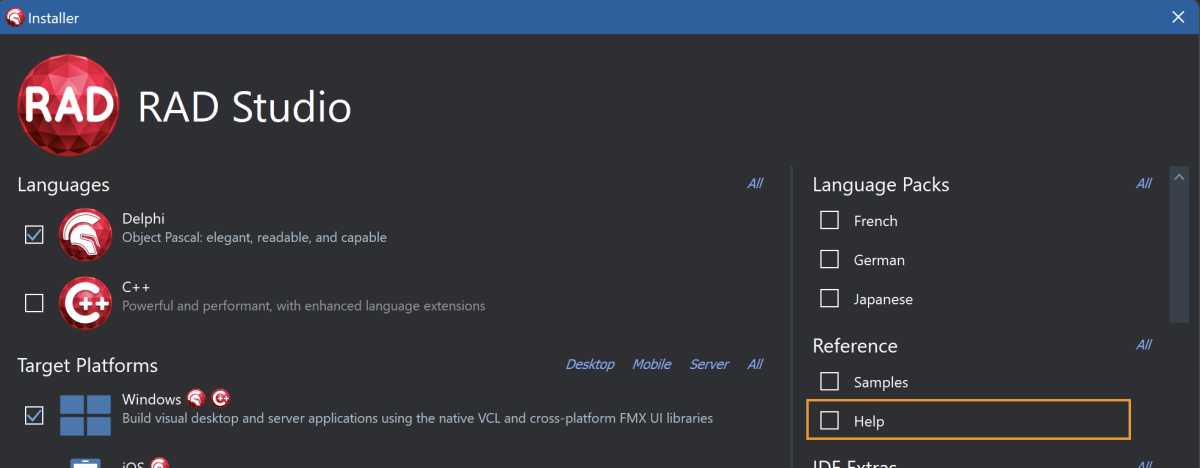1200x468 pixels.
Task: Click the small Delphi badge beside Windows
Action: point(196,398)
